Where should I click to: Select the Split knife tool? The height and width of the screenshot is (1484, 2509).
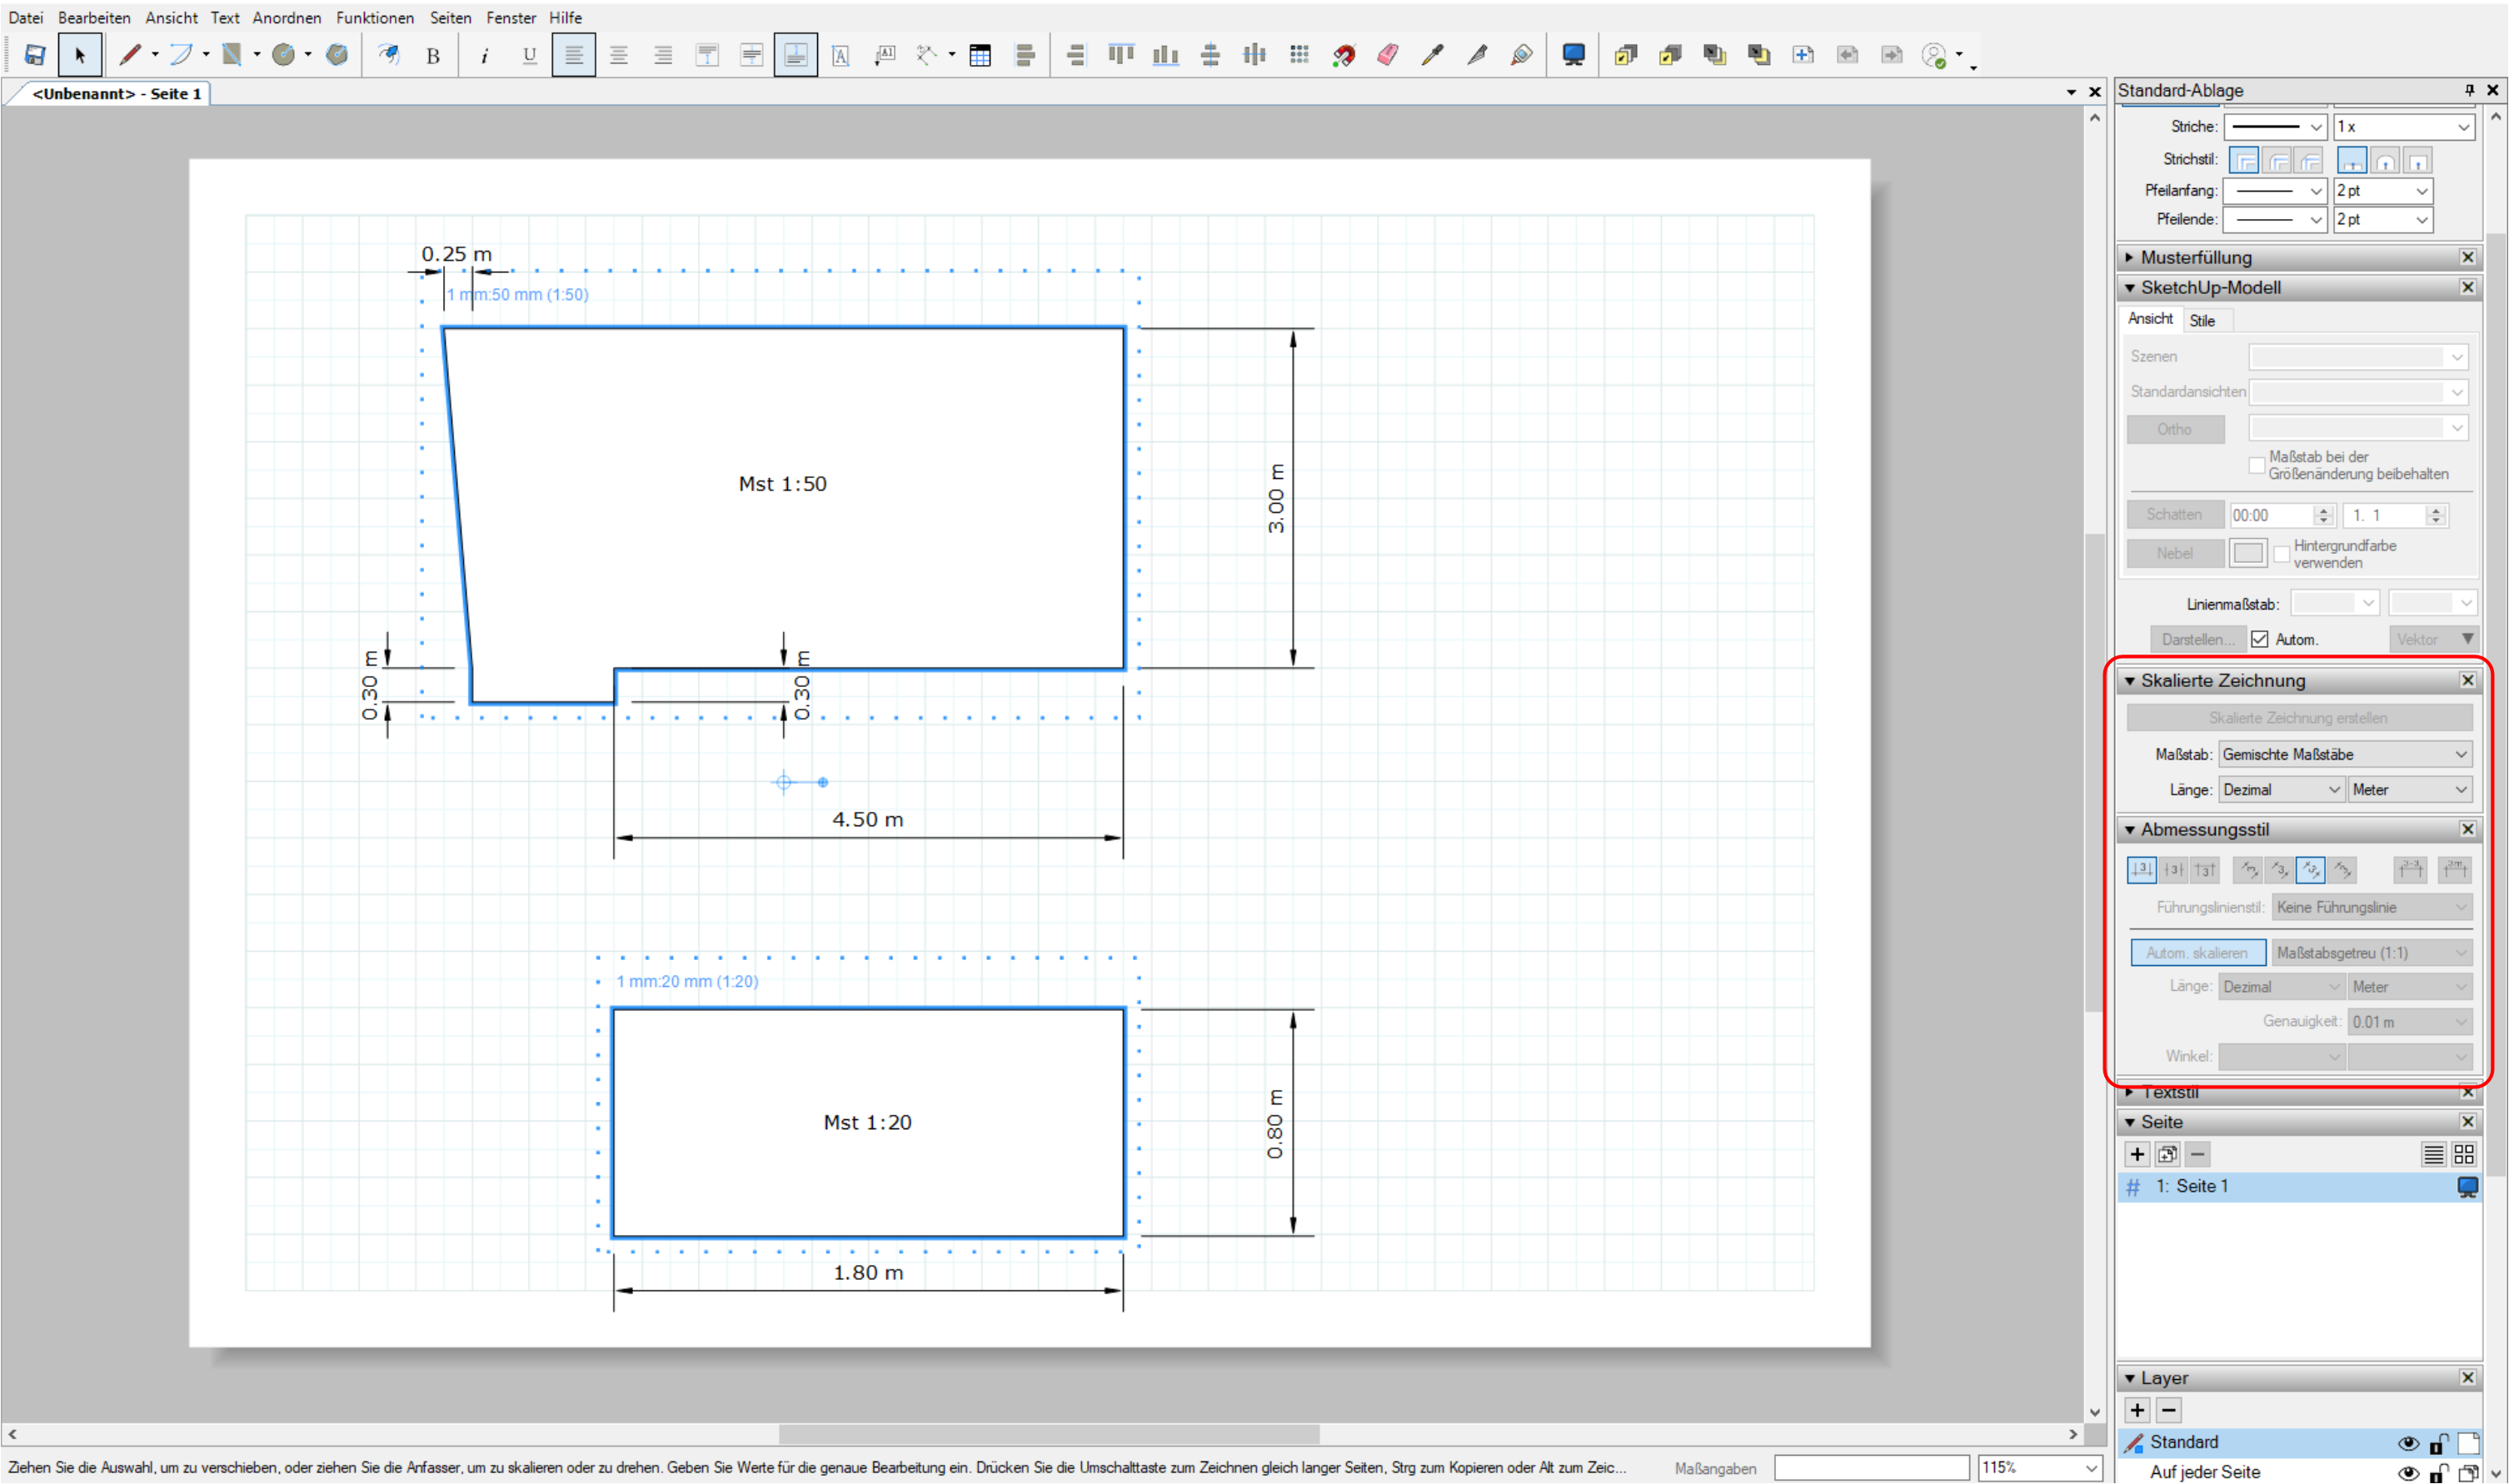coord(1477,55)
